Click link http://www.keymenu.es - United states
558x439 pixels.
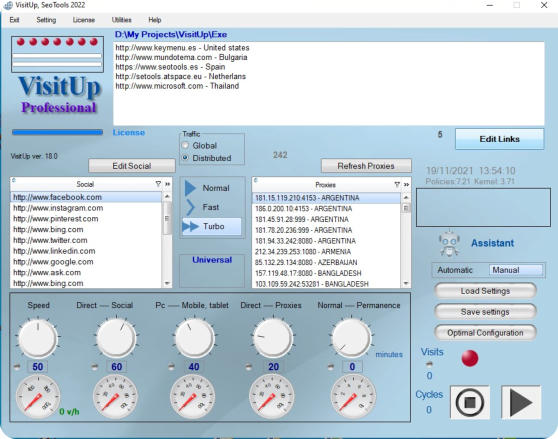pos(182,48)
